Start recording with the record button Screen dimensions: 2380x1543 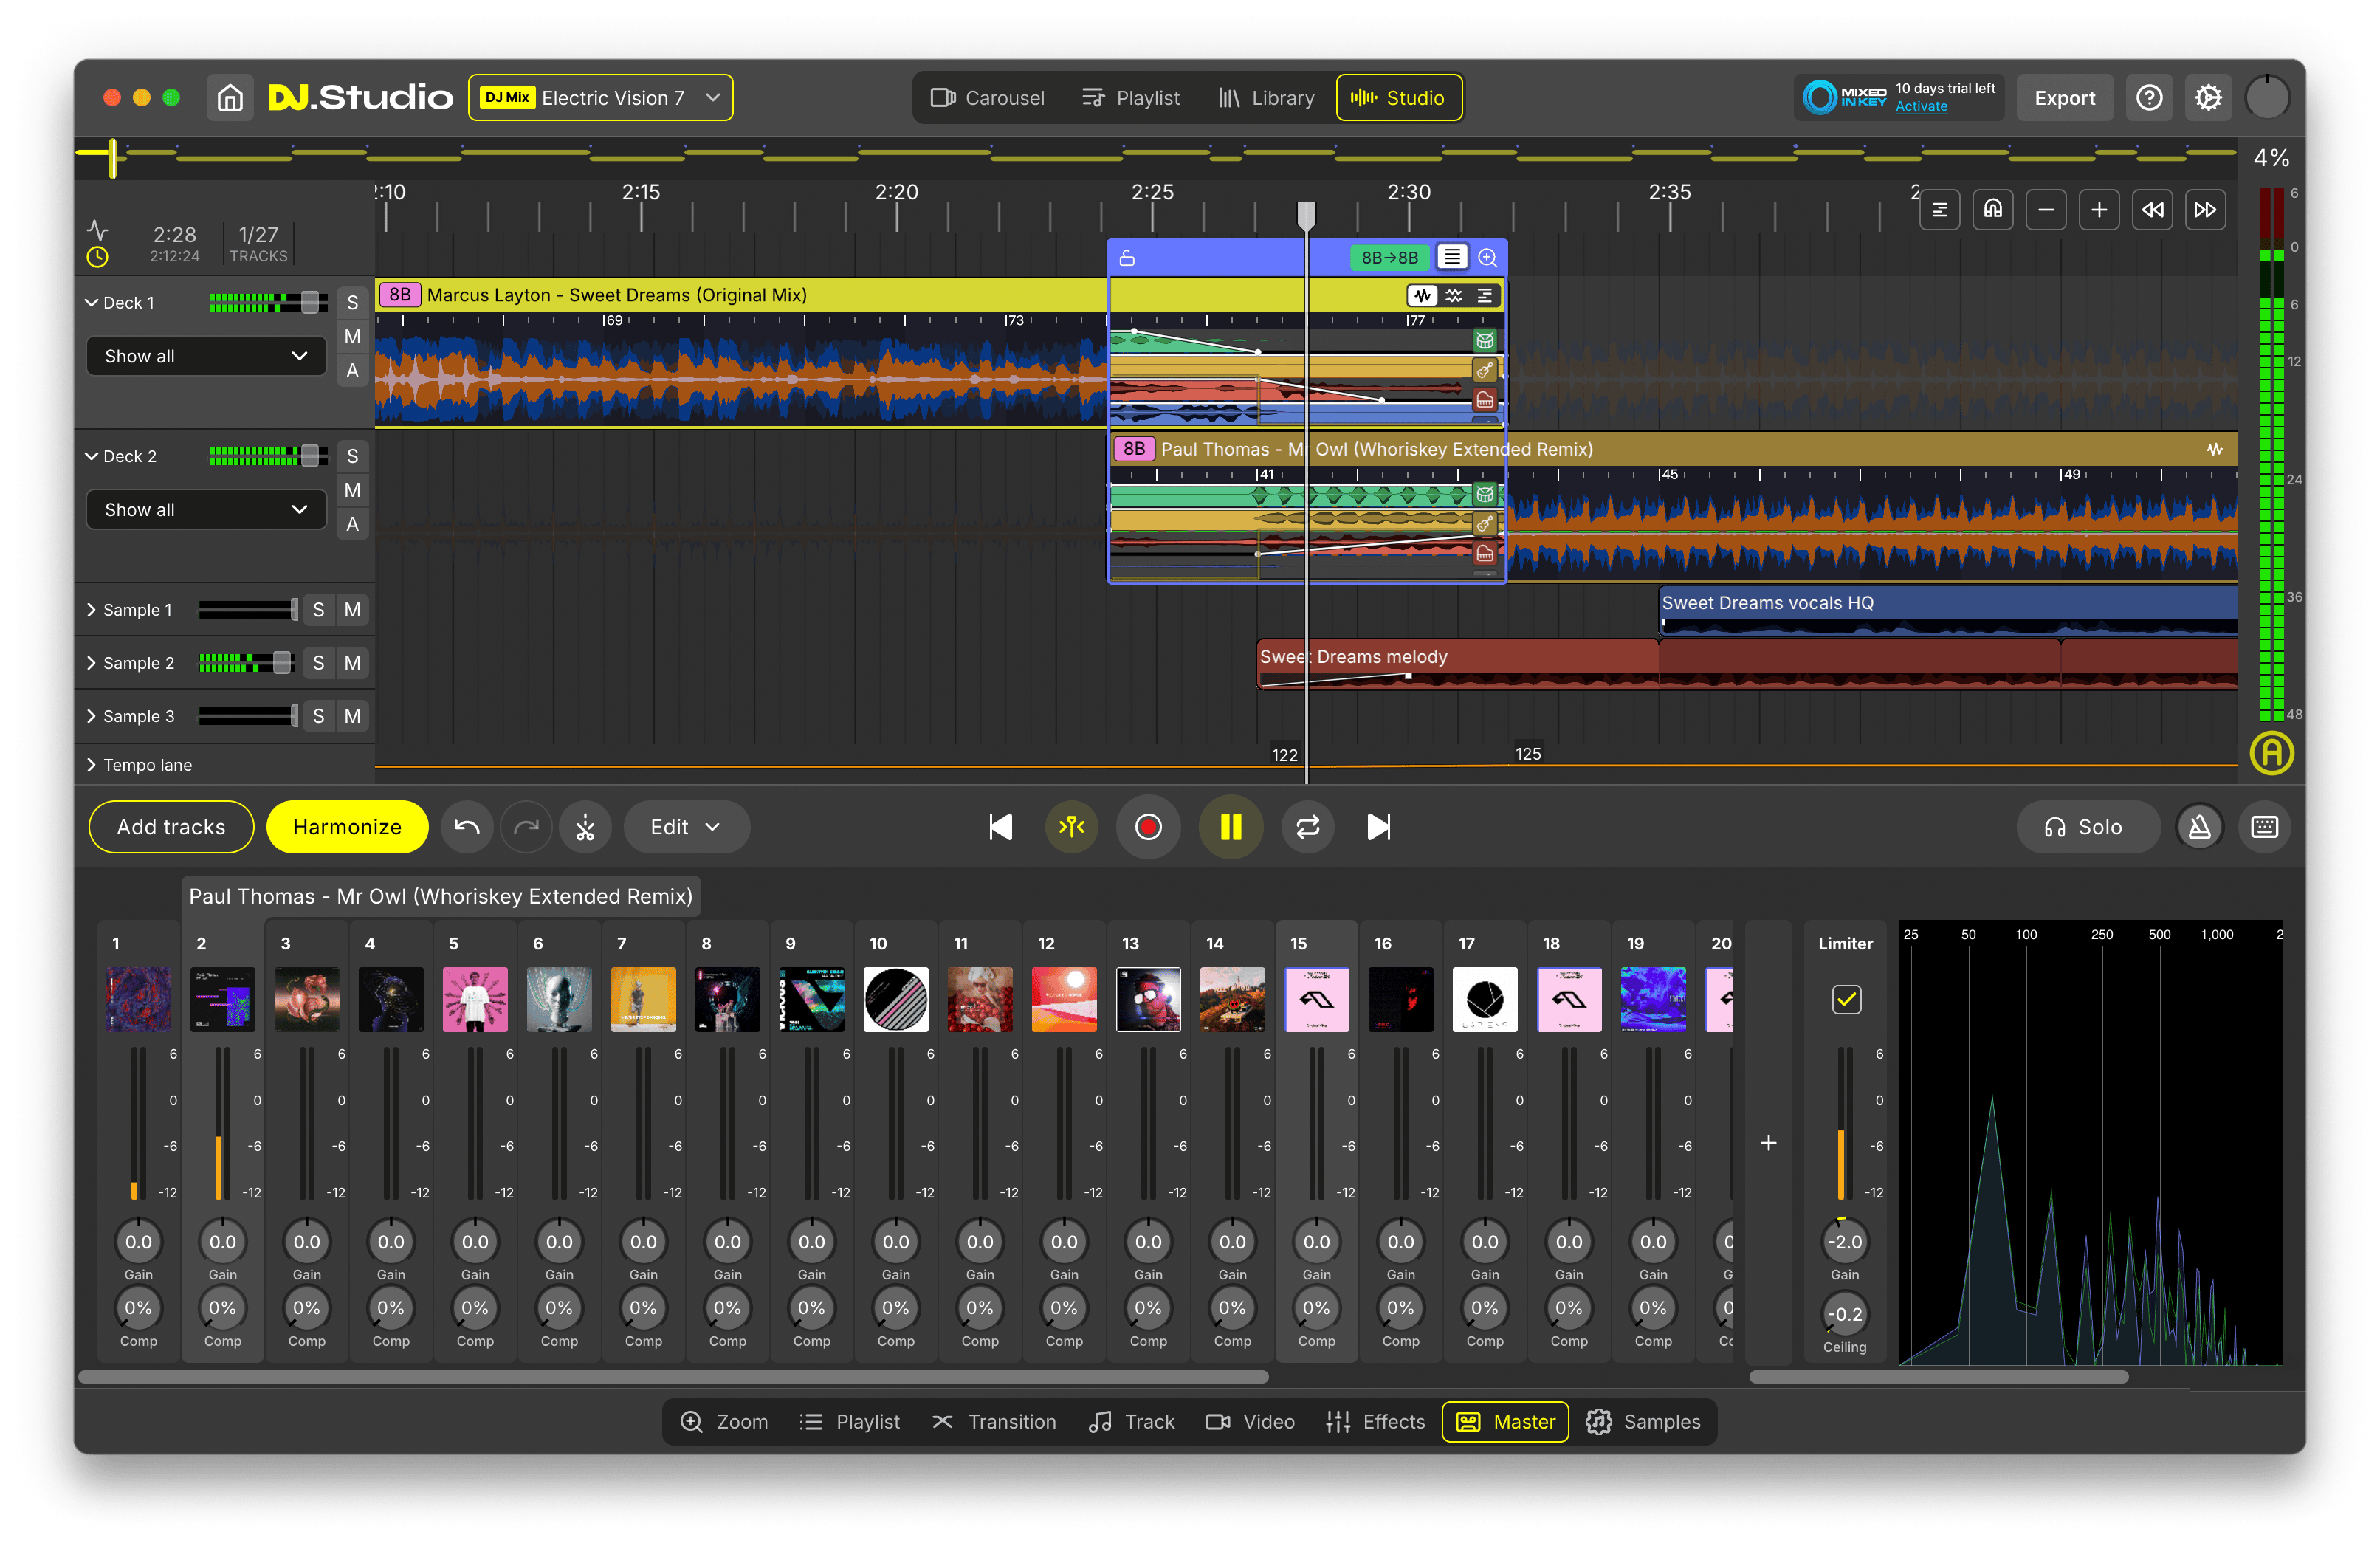point(1148,827)
